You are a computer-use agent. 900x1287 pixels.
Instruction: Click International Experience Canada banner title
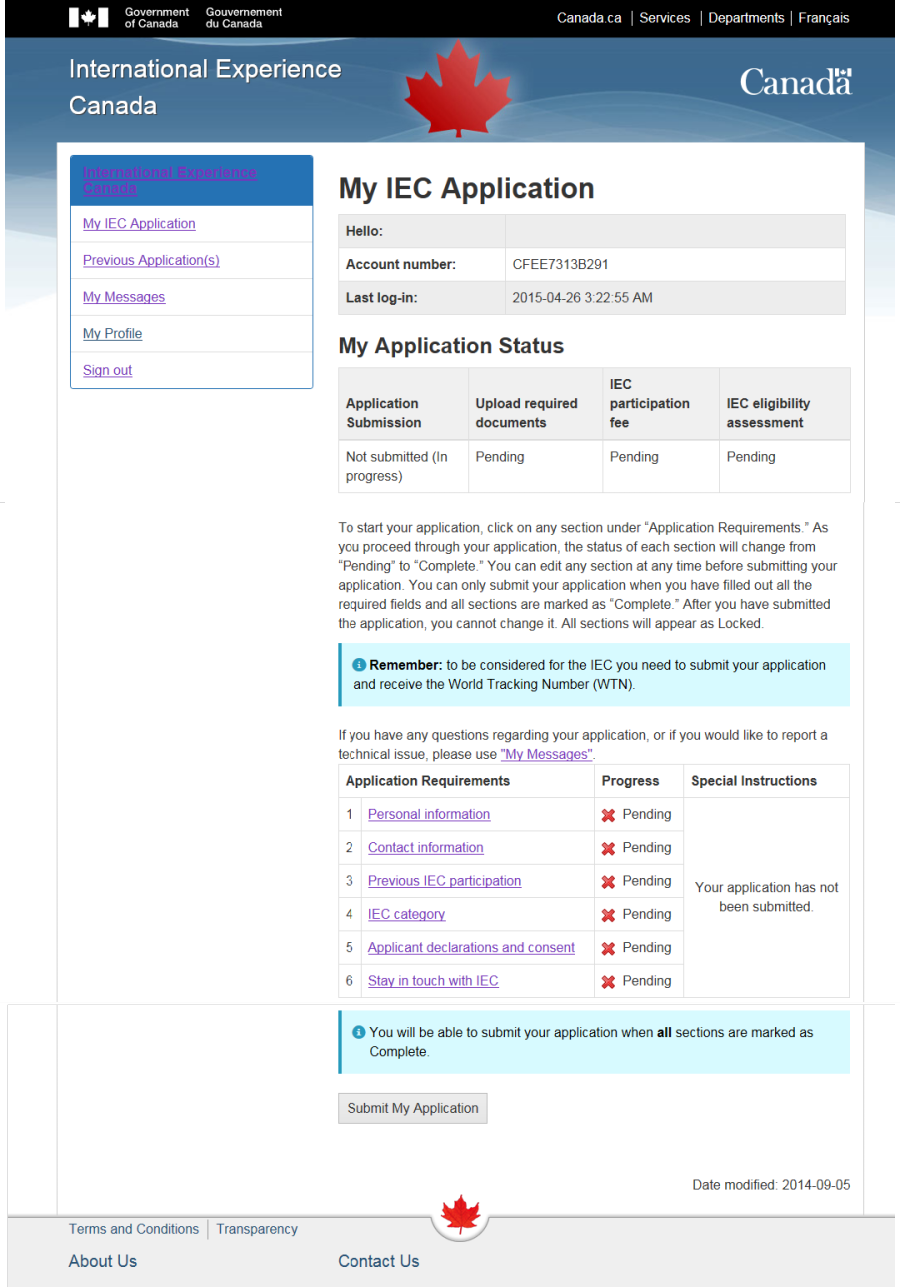(x=205, y=87)
